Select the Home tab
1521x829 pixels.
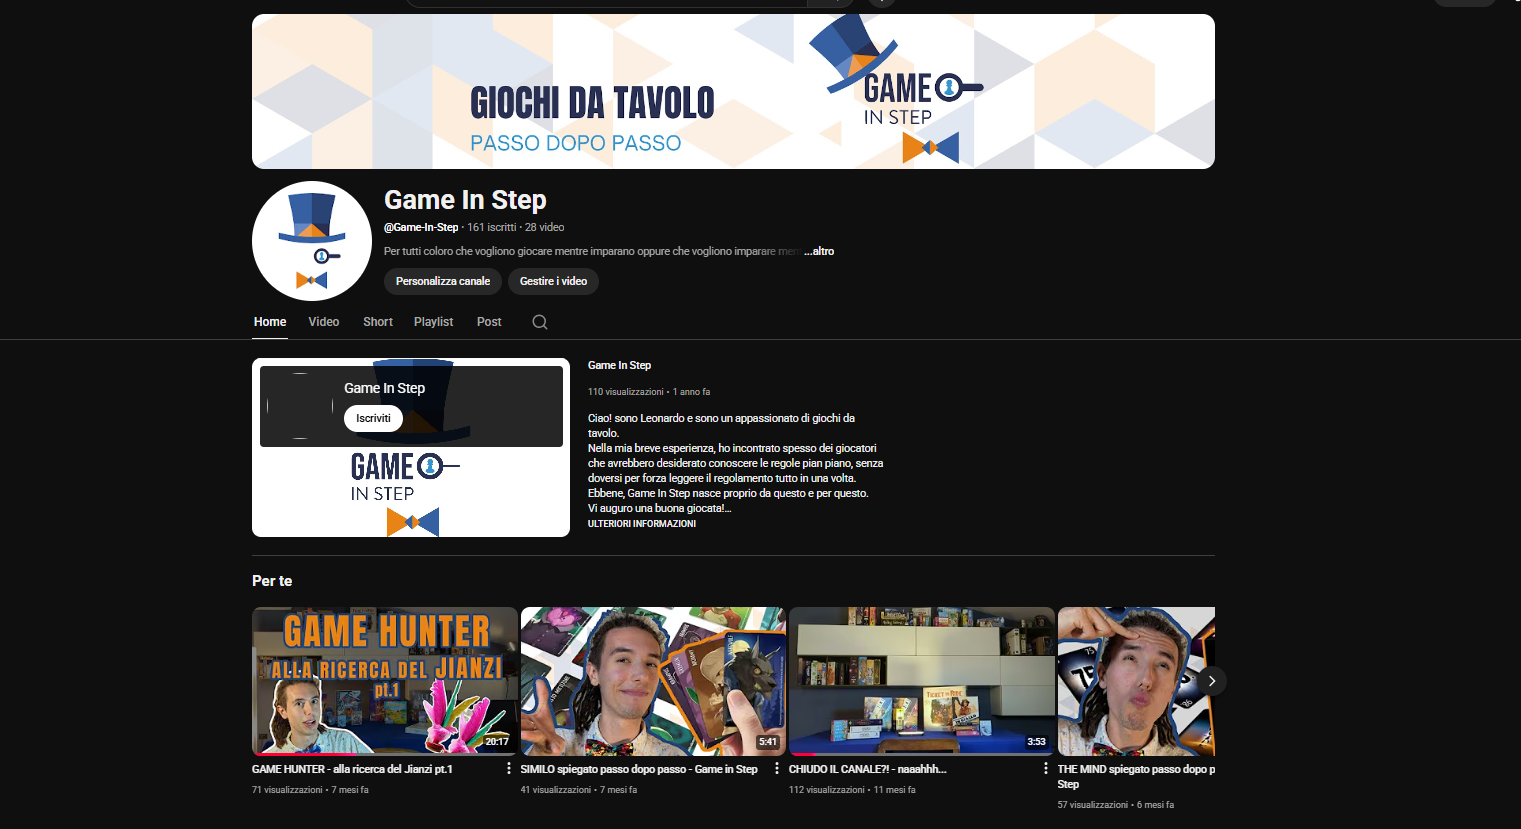(x=270, y=322)
